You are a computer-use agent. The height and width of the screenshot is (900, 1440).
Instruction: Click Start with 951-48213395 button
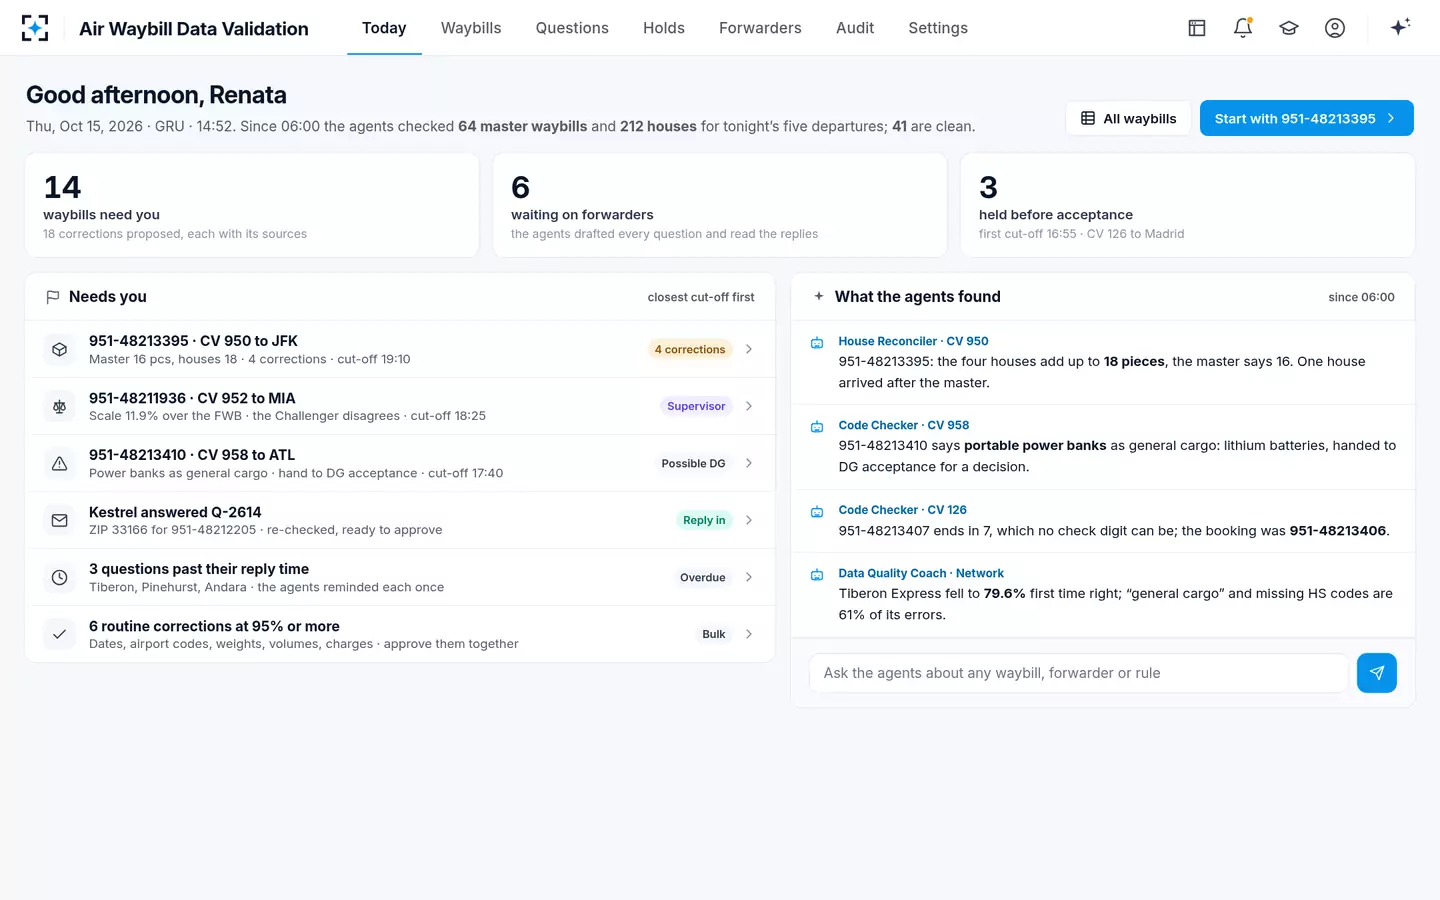[1306, 118]
